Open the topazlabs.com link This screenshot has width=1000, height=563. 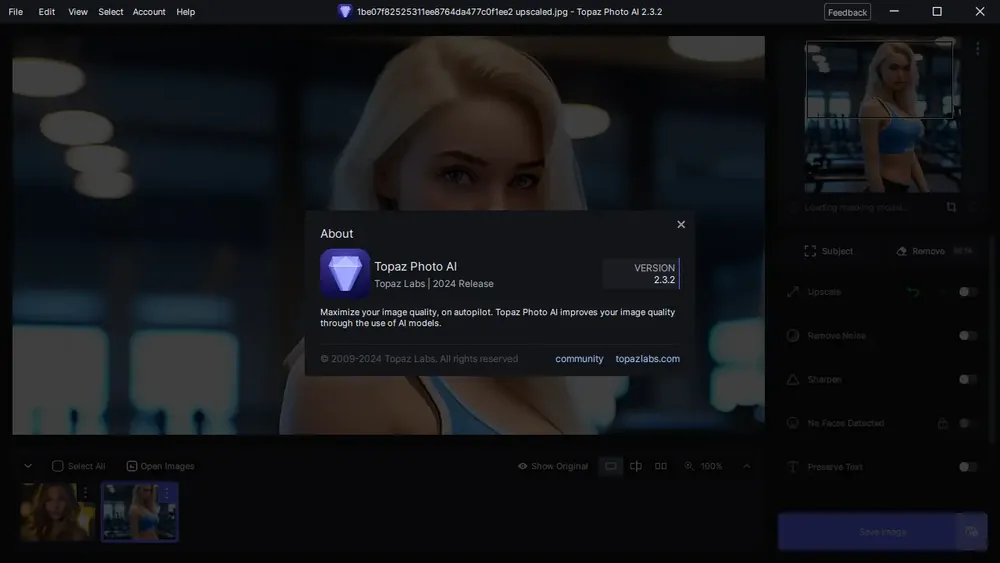pyautogui.click(x=647, y=359)
